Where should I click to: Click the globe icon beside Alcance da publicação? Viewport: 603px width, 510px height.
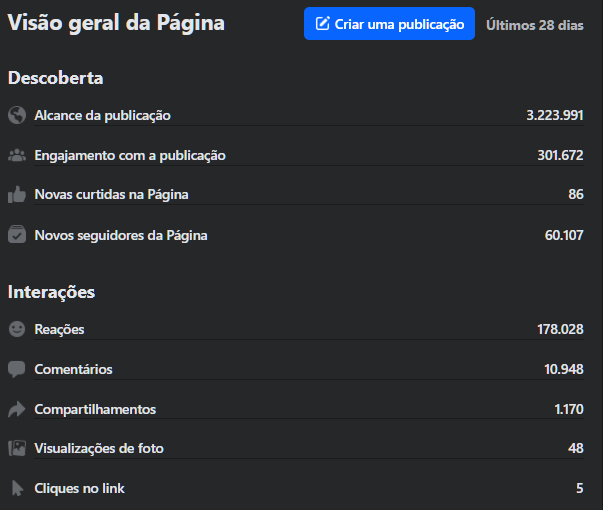click(x=16, y=115)
